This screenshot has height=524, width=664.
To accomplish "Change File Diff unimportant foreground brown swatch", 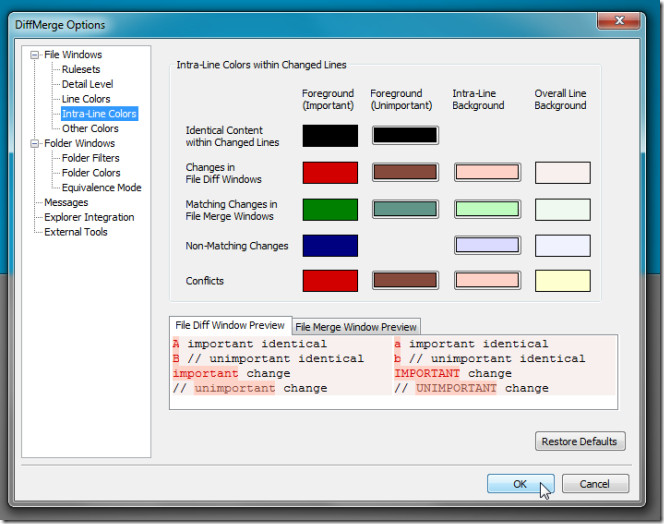I will click(405, 172).
